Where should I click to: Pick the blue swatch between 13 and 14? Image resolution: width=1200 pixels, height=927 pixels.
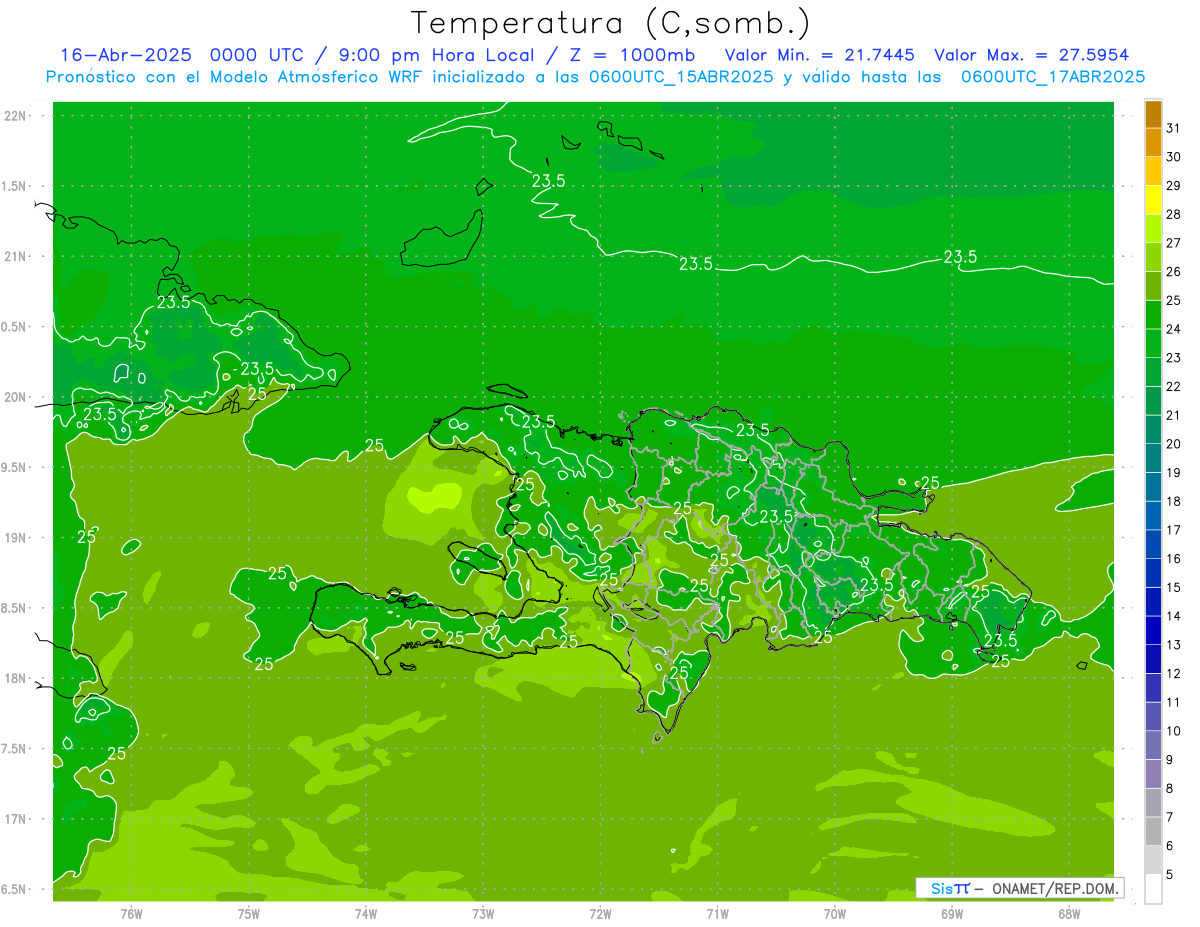1153,630
